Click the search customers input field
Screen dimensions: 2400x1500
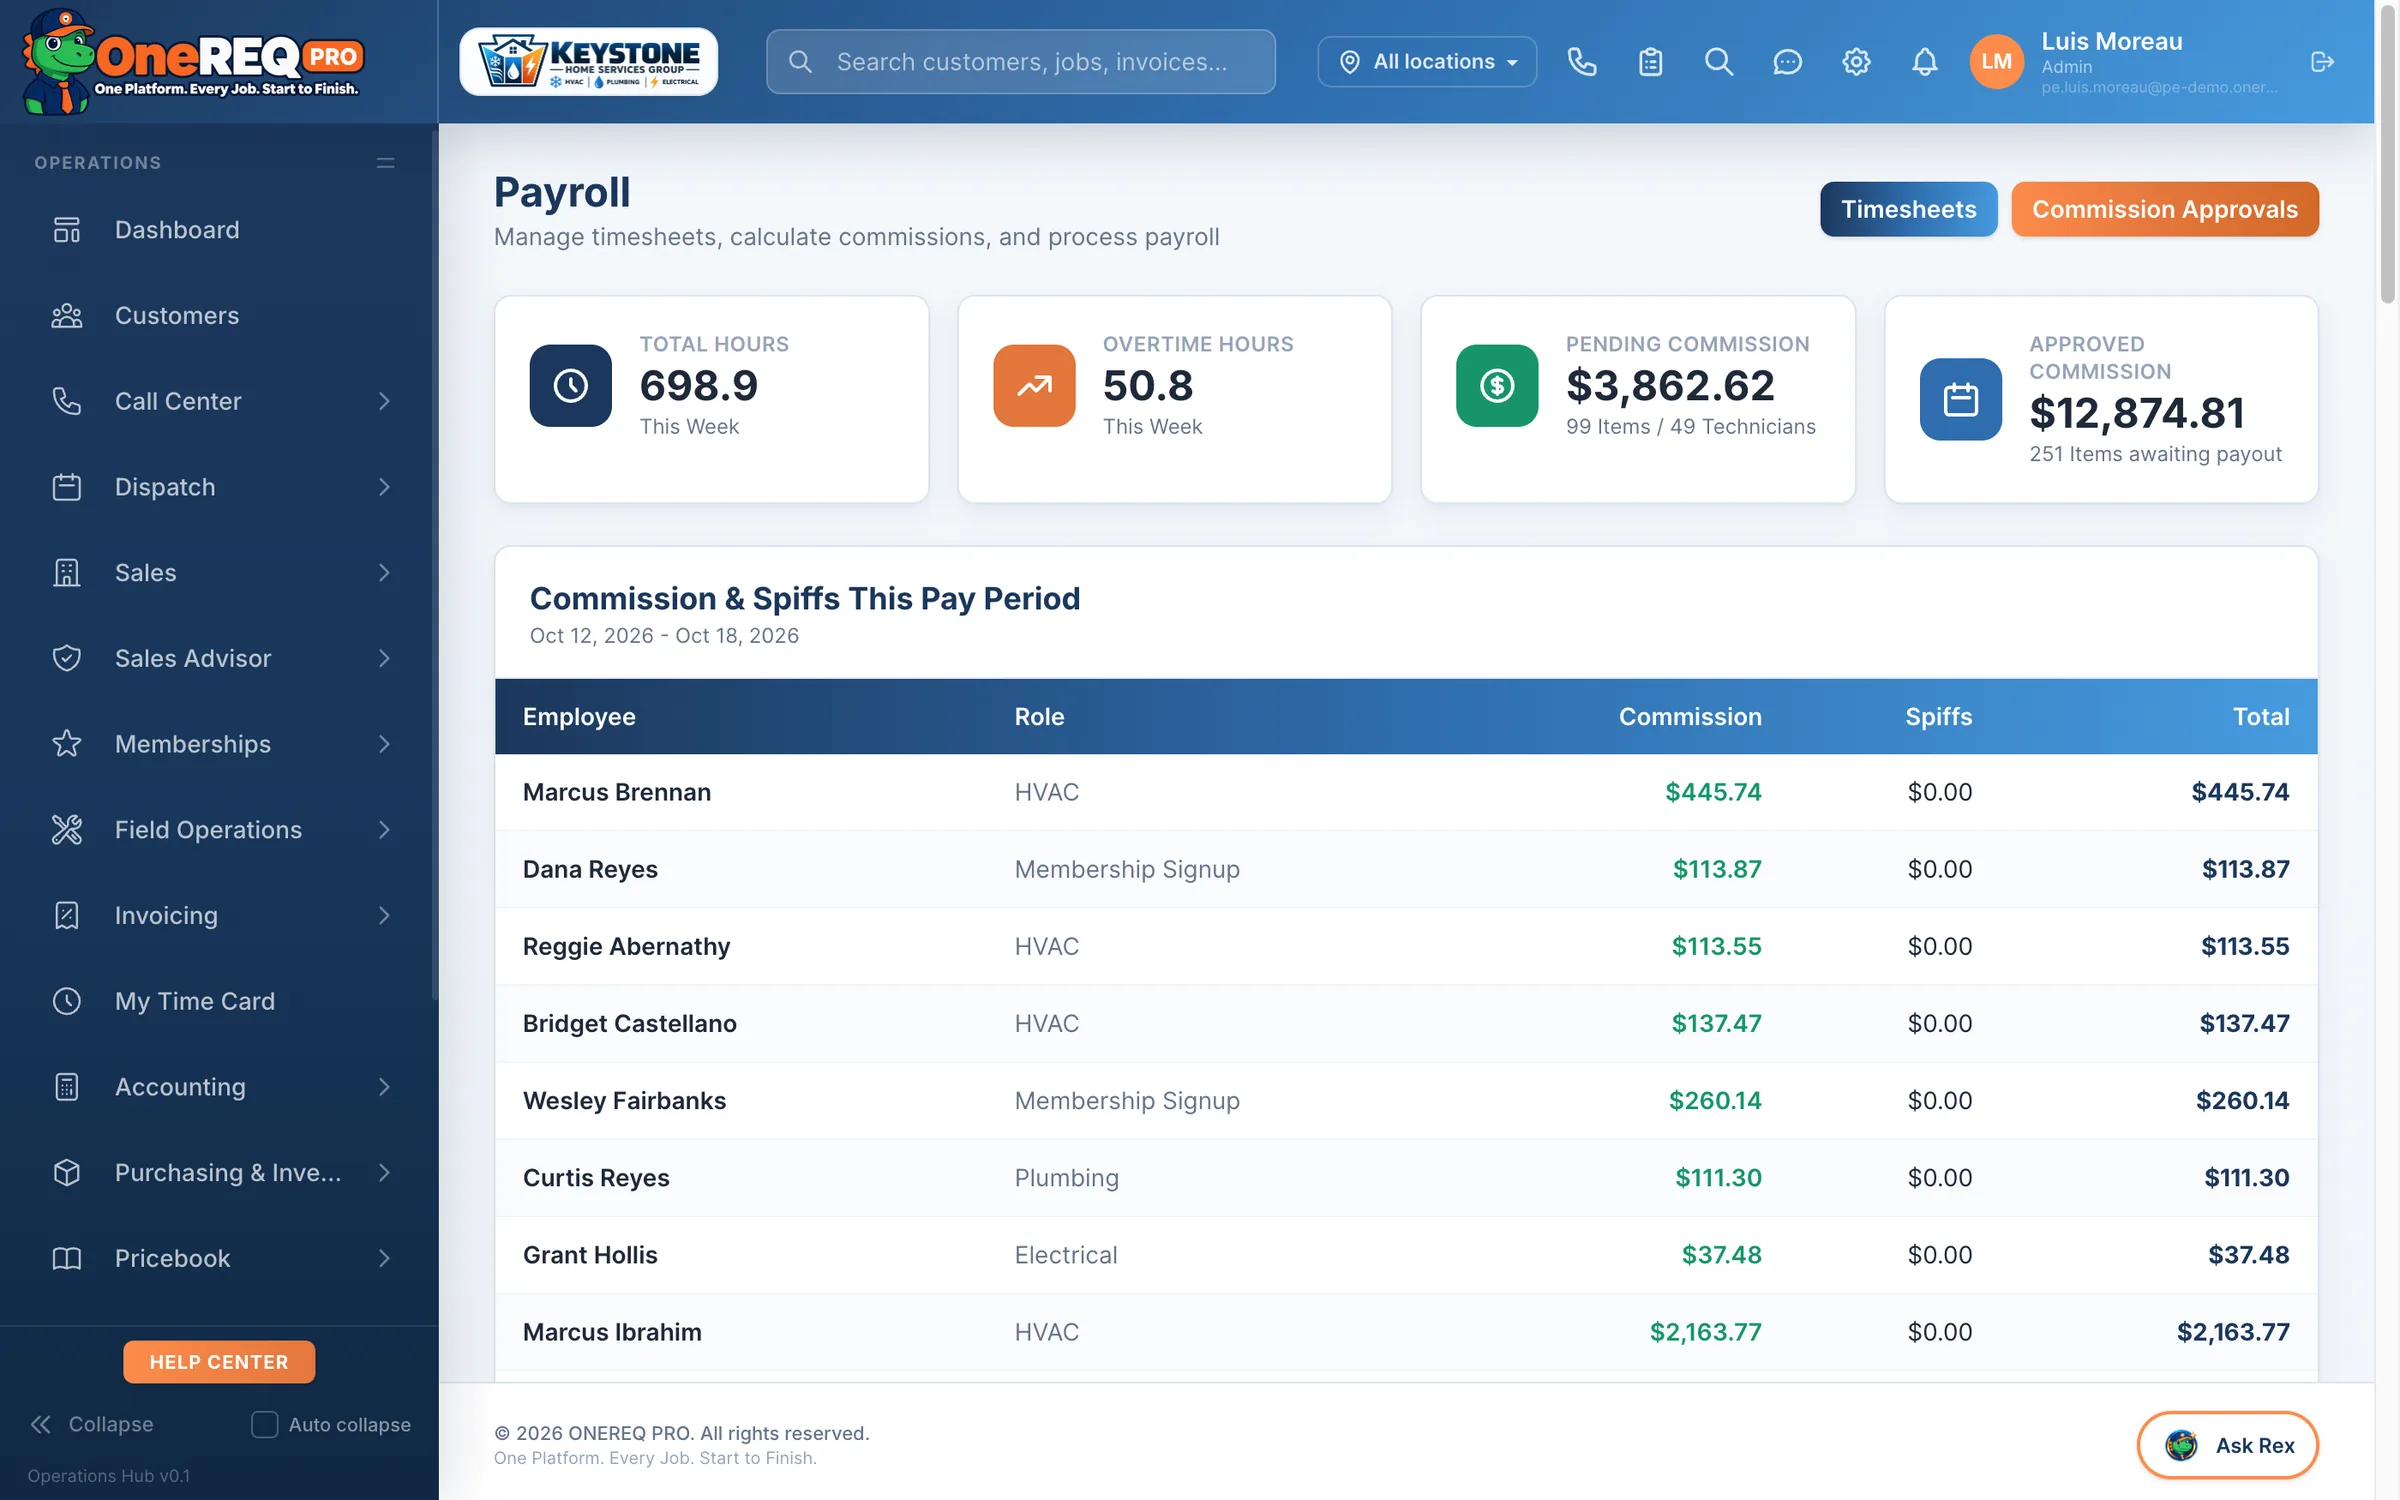pos(1020,62)
